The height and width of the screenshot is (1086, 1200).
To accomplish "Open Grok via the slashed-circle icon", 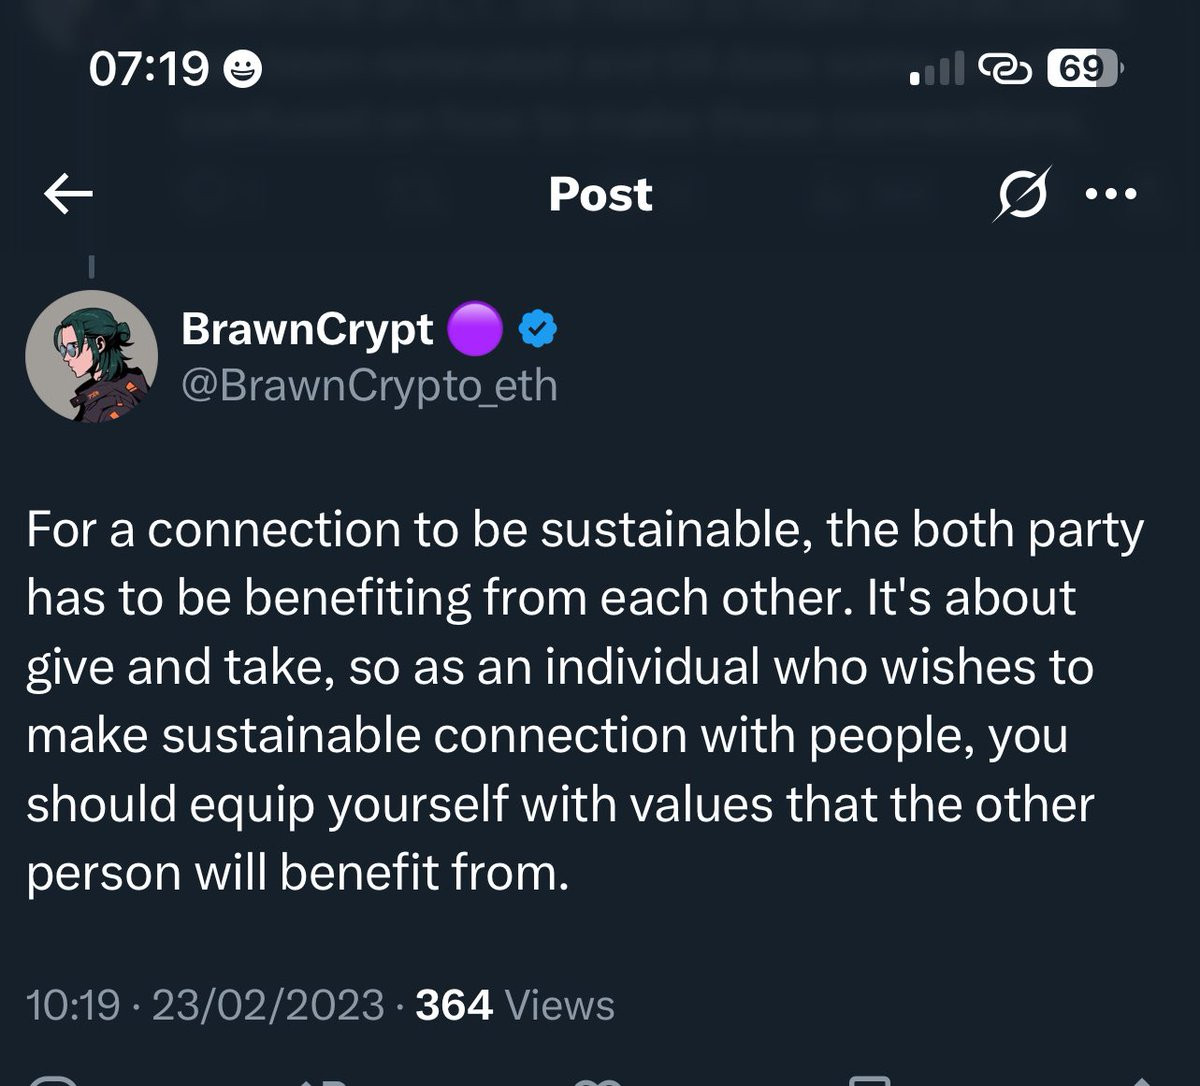I will [1021, 194].
